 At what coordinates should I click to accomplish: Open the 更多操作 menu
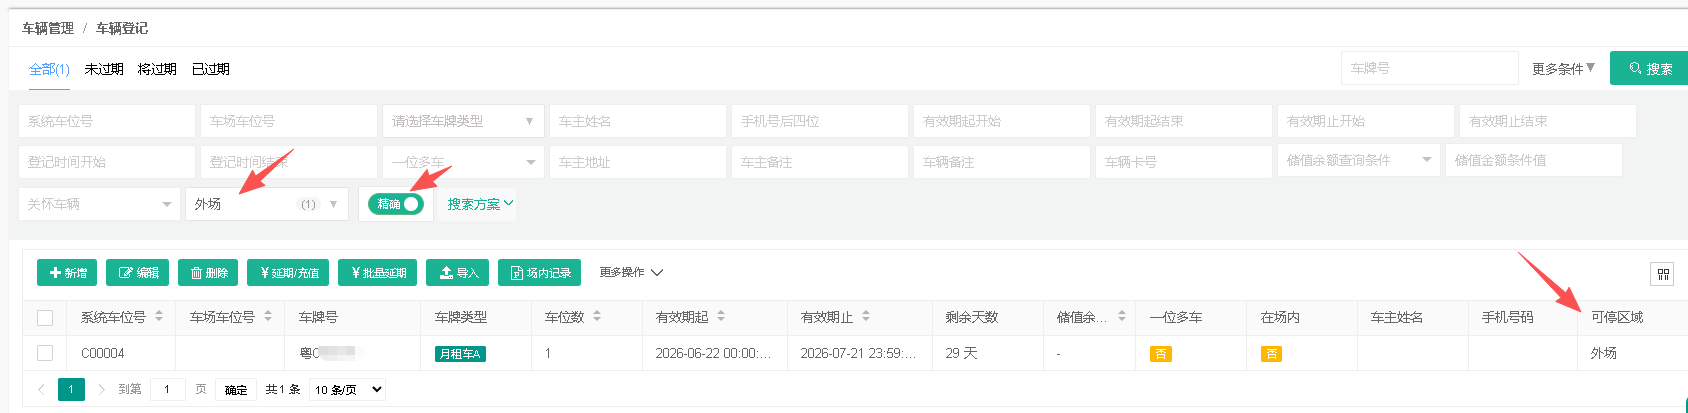tap(631, 272)
